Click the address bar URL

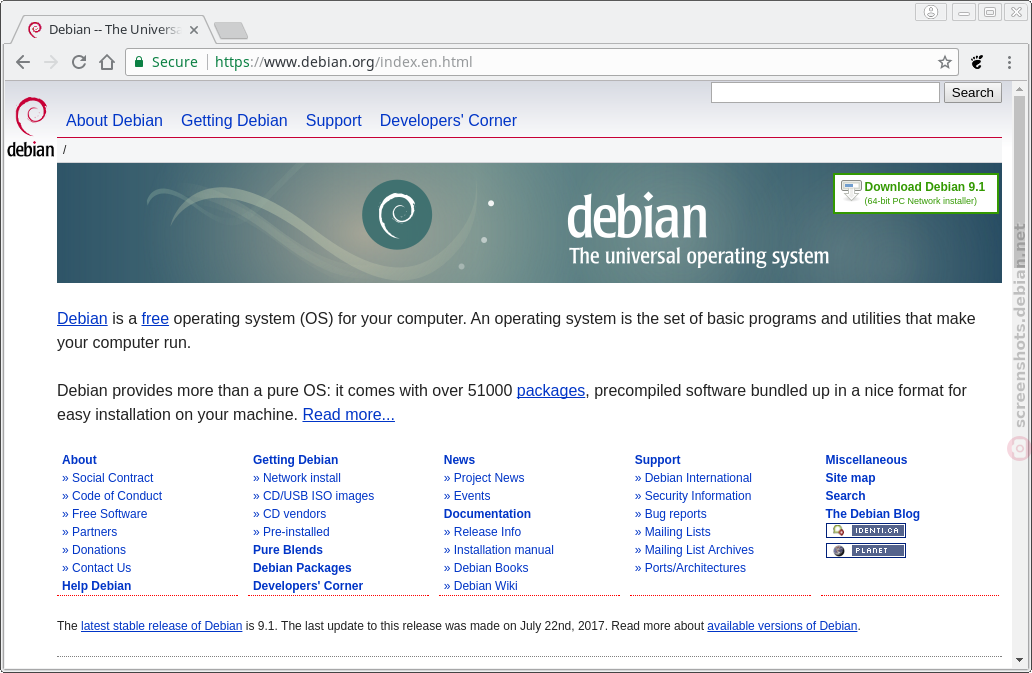[x=344, y=62]
